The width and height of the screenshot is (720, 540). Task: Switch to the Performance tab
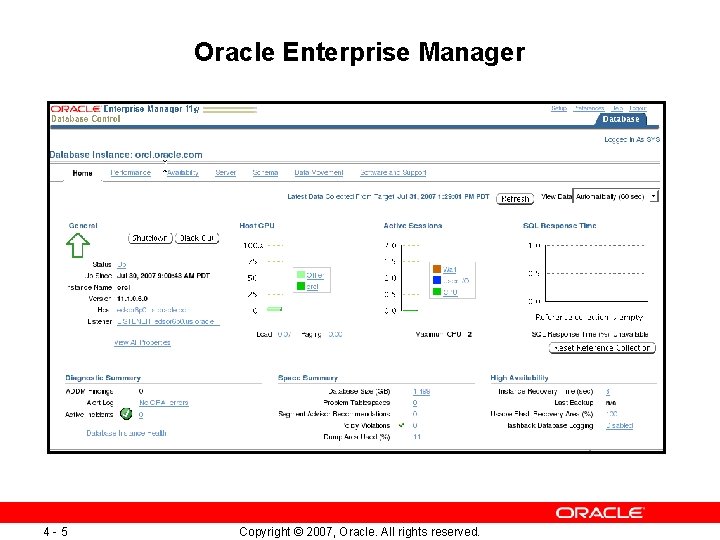pos(130,173)
